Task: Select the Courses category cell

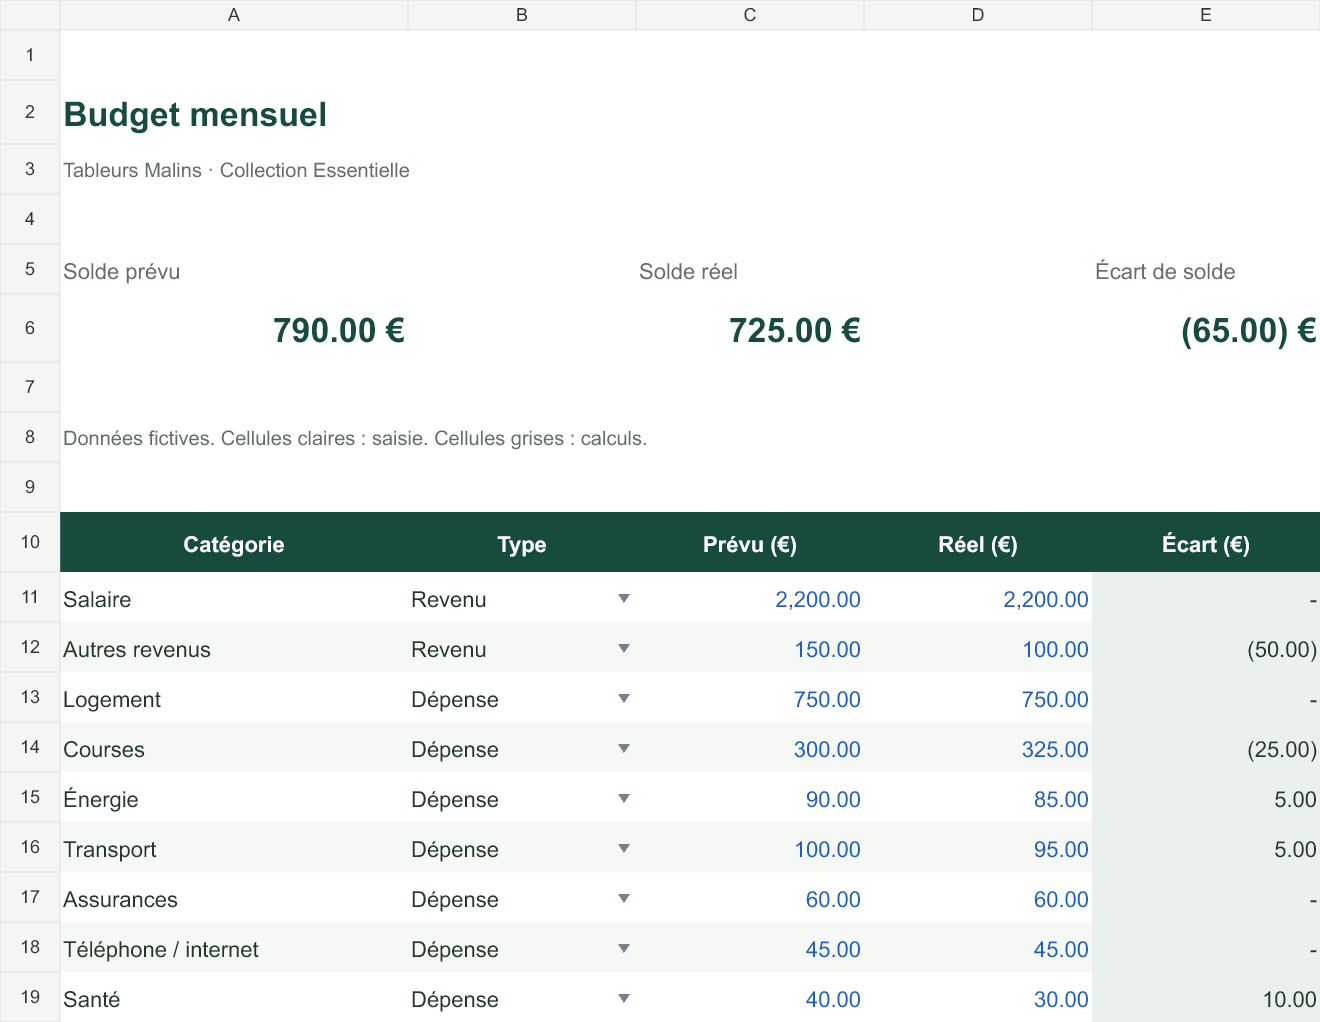Action: click(234, 748)
